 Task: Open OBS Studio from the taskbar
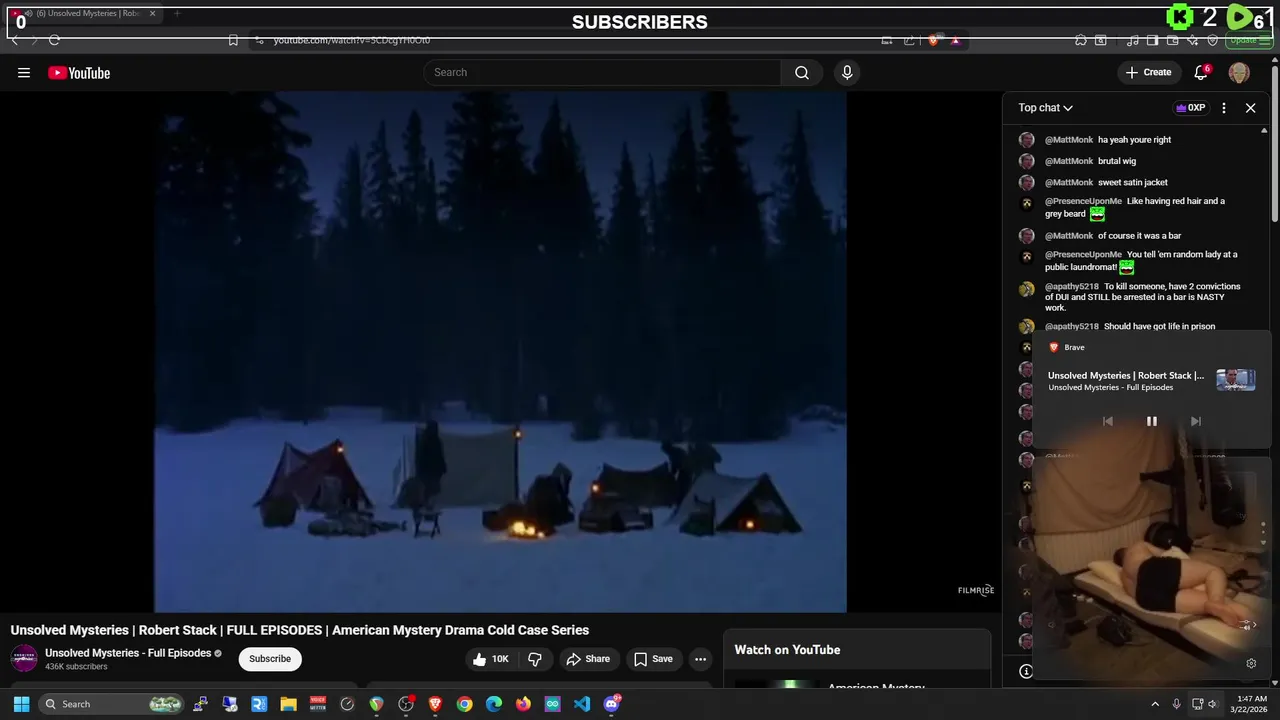[x=405, y=704]
